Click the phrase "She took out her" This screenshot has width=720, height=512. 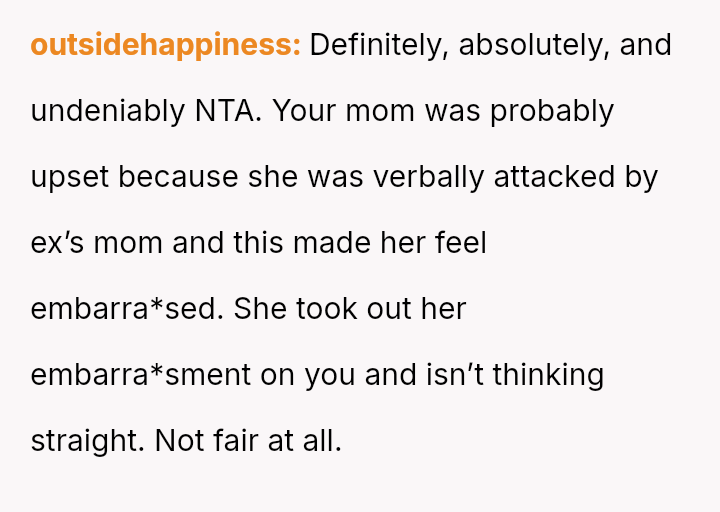click(350, 309)
